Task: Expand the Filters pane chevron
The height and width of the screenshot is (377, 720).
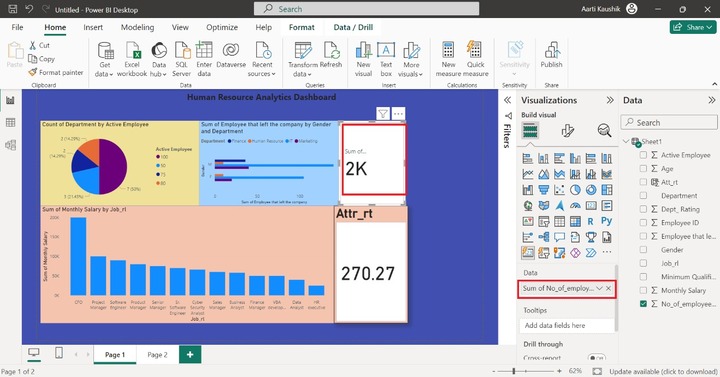Action: click(x=507, y=100)
